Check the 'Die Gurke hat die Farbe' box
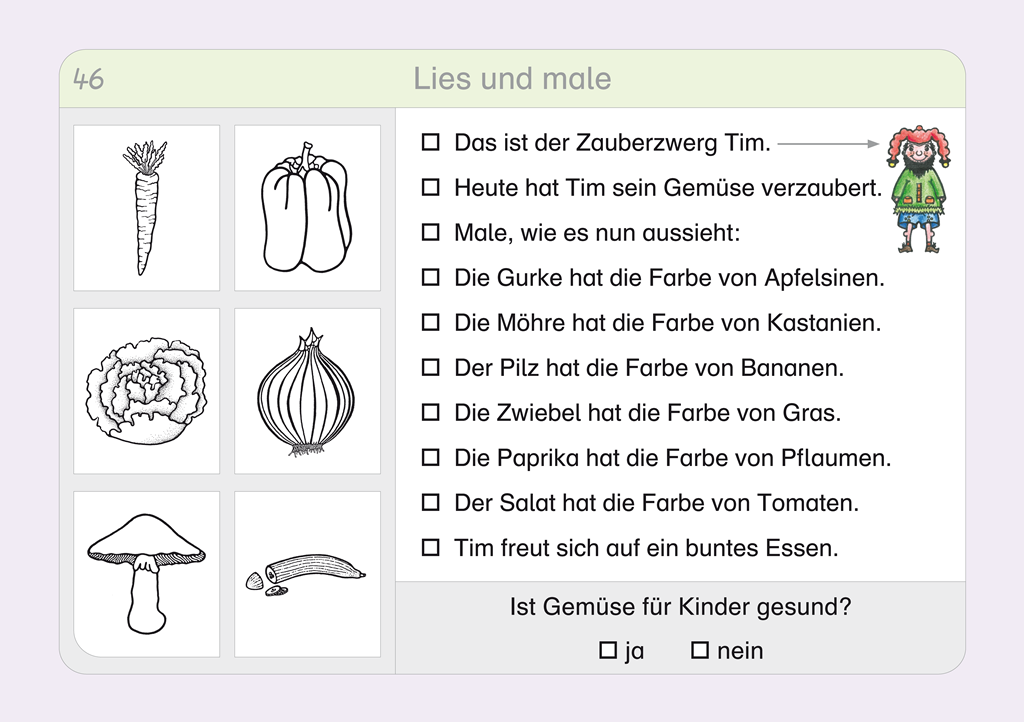Screen dimensions: 1024x722 click(x=431, y=277)
